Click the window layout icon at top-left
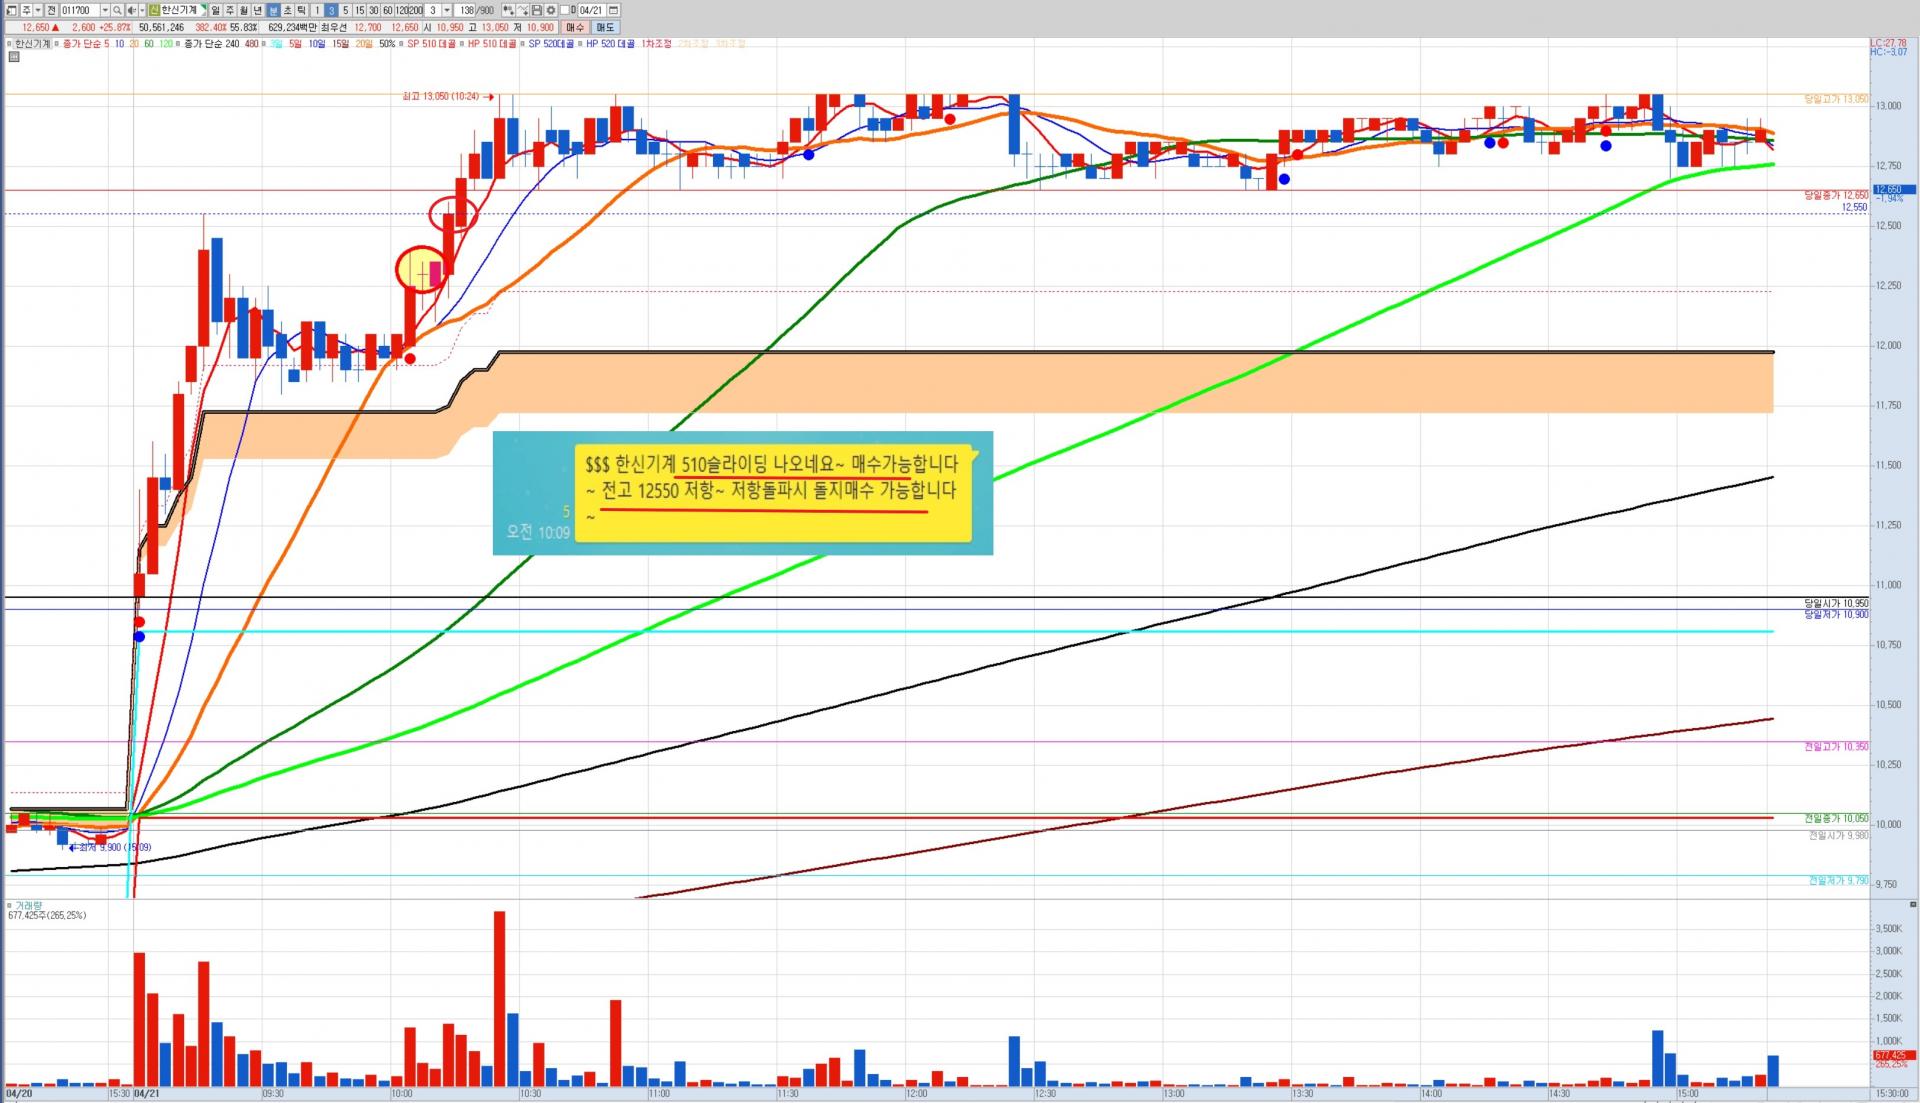1920x1103 pixels. (11, 10)
